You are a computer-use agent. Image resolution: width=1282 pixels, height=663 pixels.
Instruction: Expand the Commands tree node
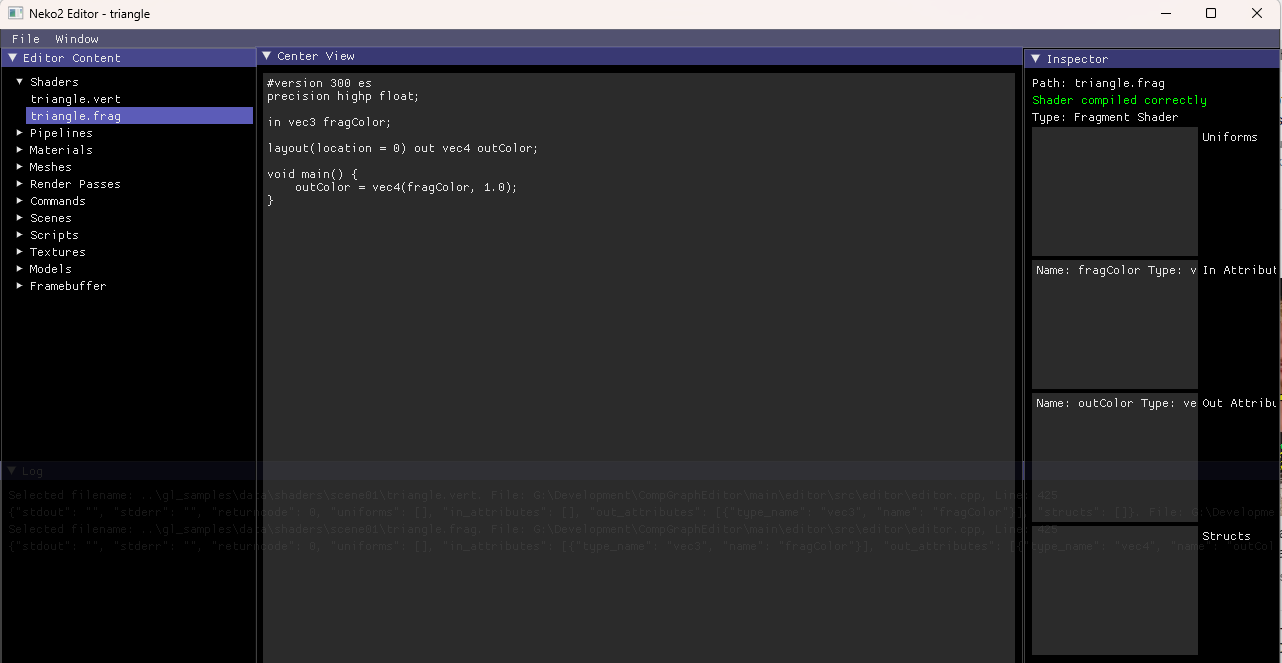pyautogui.click(x=20, y=201)
